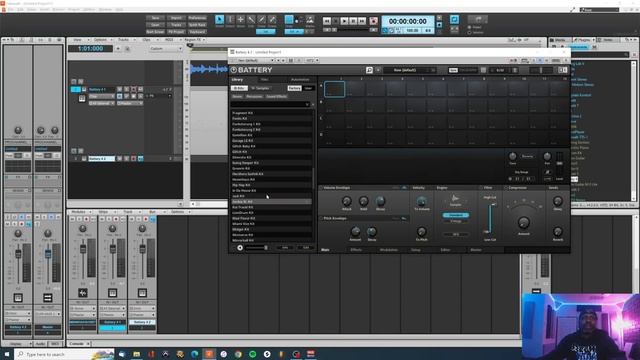This screenshot has height=360, width=640.
Task: Click the 00:00:00:00 transport time display
Action: (408, 21)
